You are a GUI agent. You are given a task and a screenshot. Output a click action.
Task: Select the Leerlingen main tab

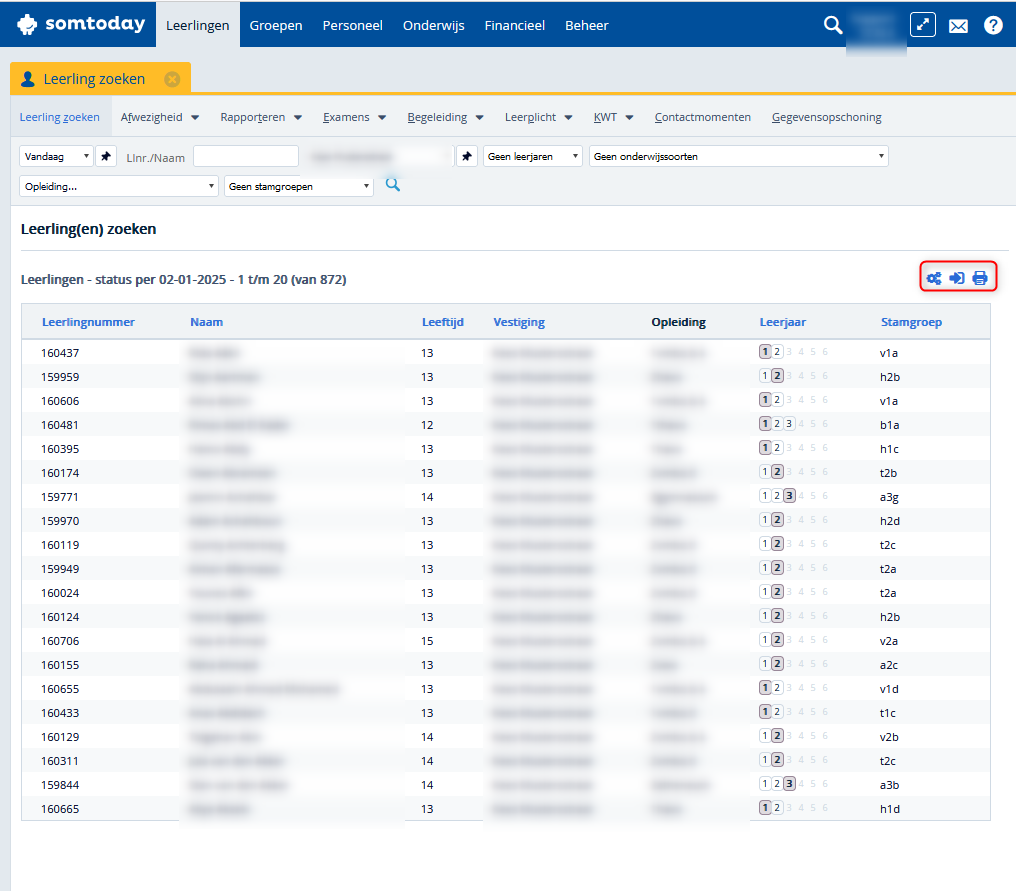(x=198, y=25)
